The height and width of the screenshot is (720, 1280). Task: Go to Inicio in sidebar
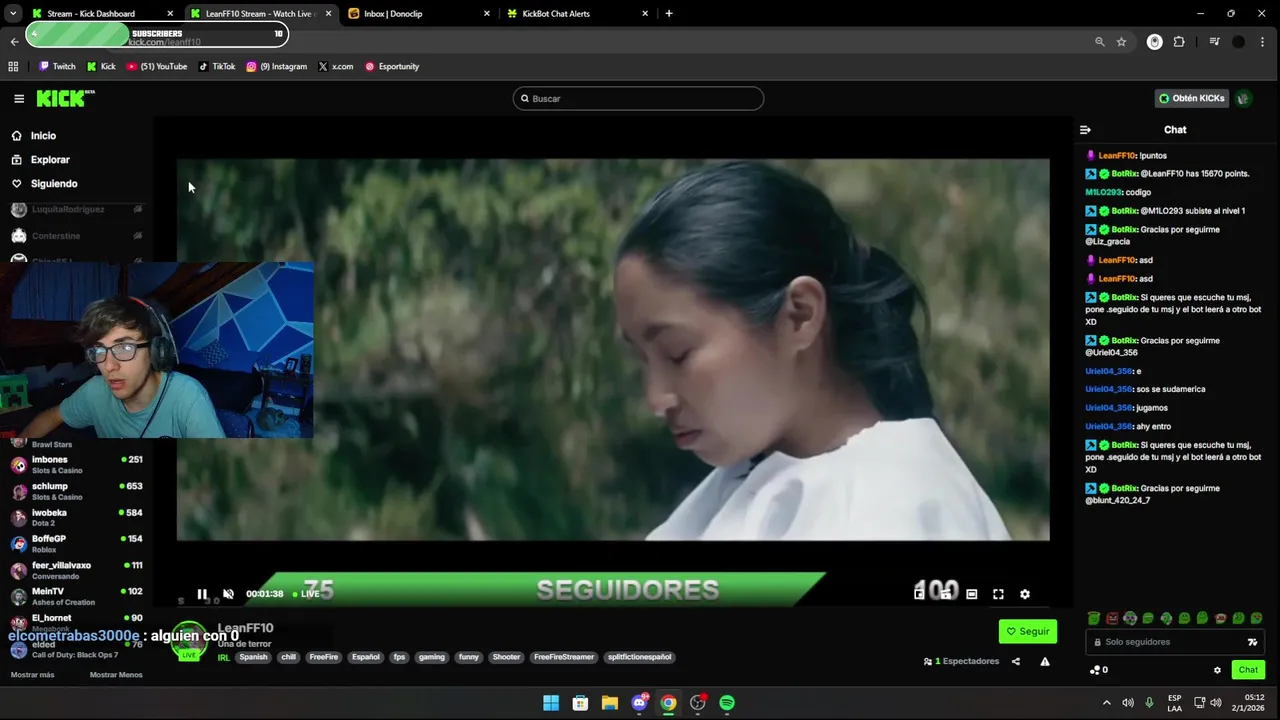(43, 136)
